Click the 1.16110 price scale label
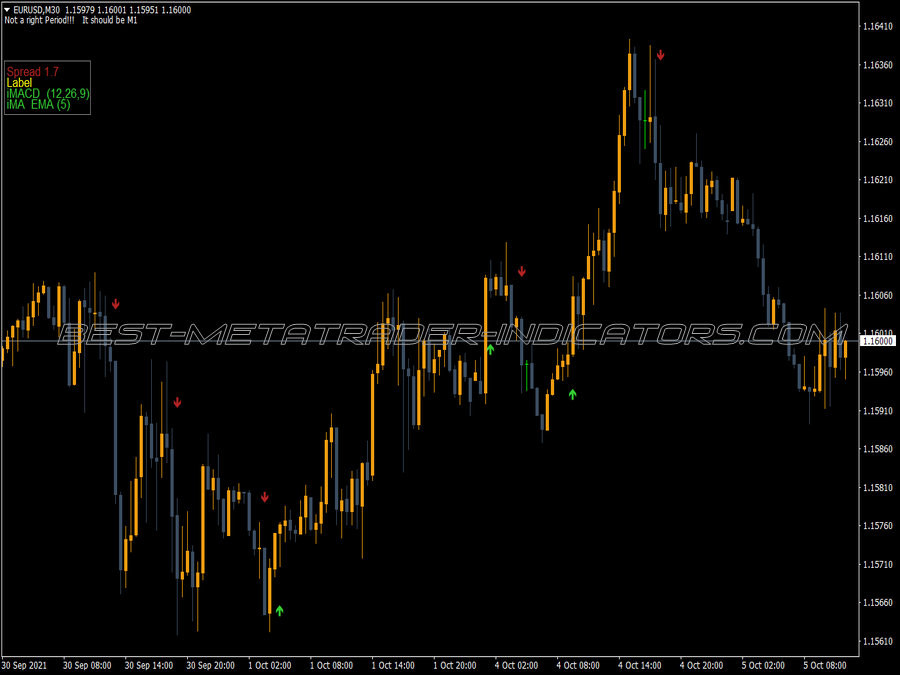 [878, 257]
